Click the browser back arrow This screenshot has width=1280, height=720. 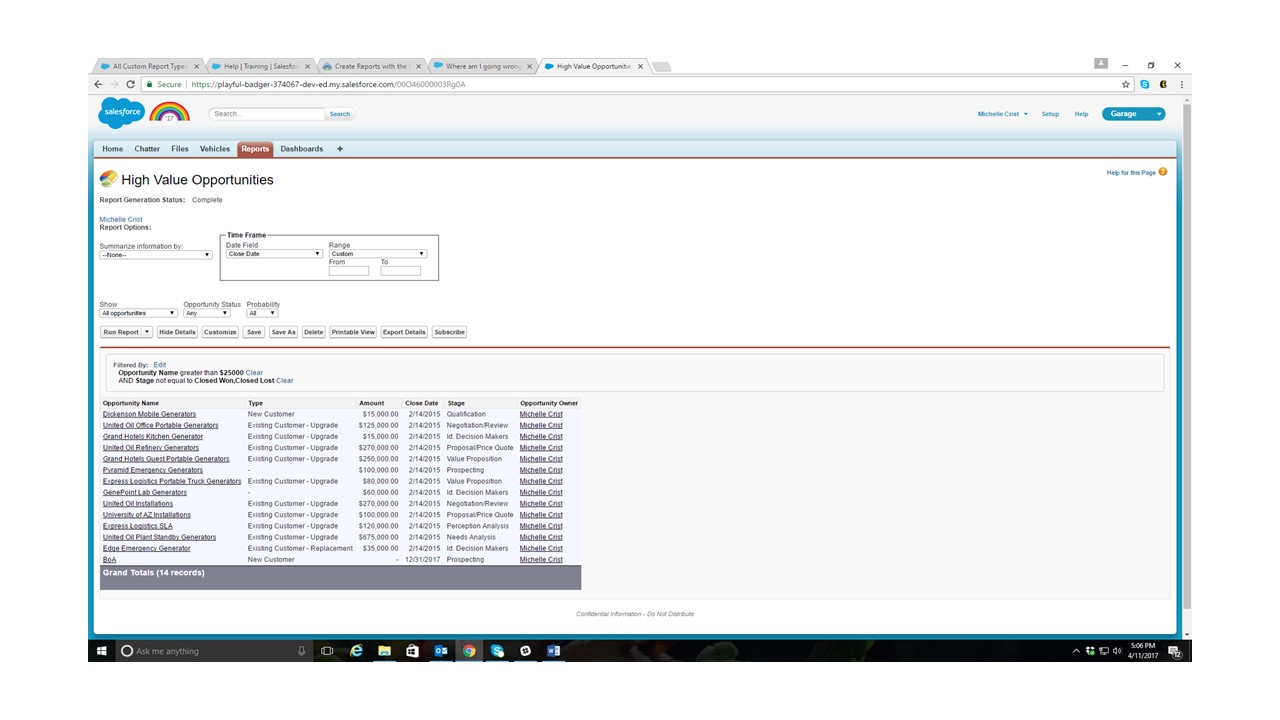coord(98,84)
